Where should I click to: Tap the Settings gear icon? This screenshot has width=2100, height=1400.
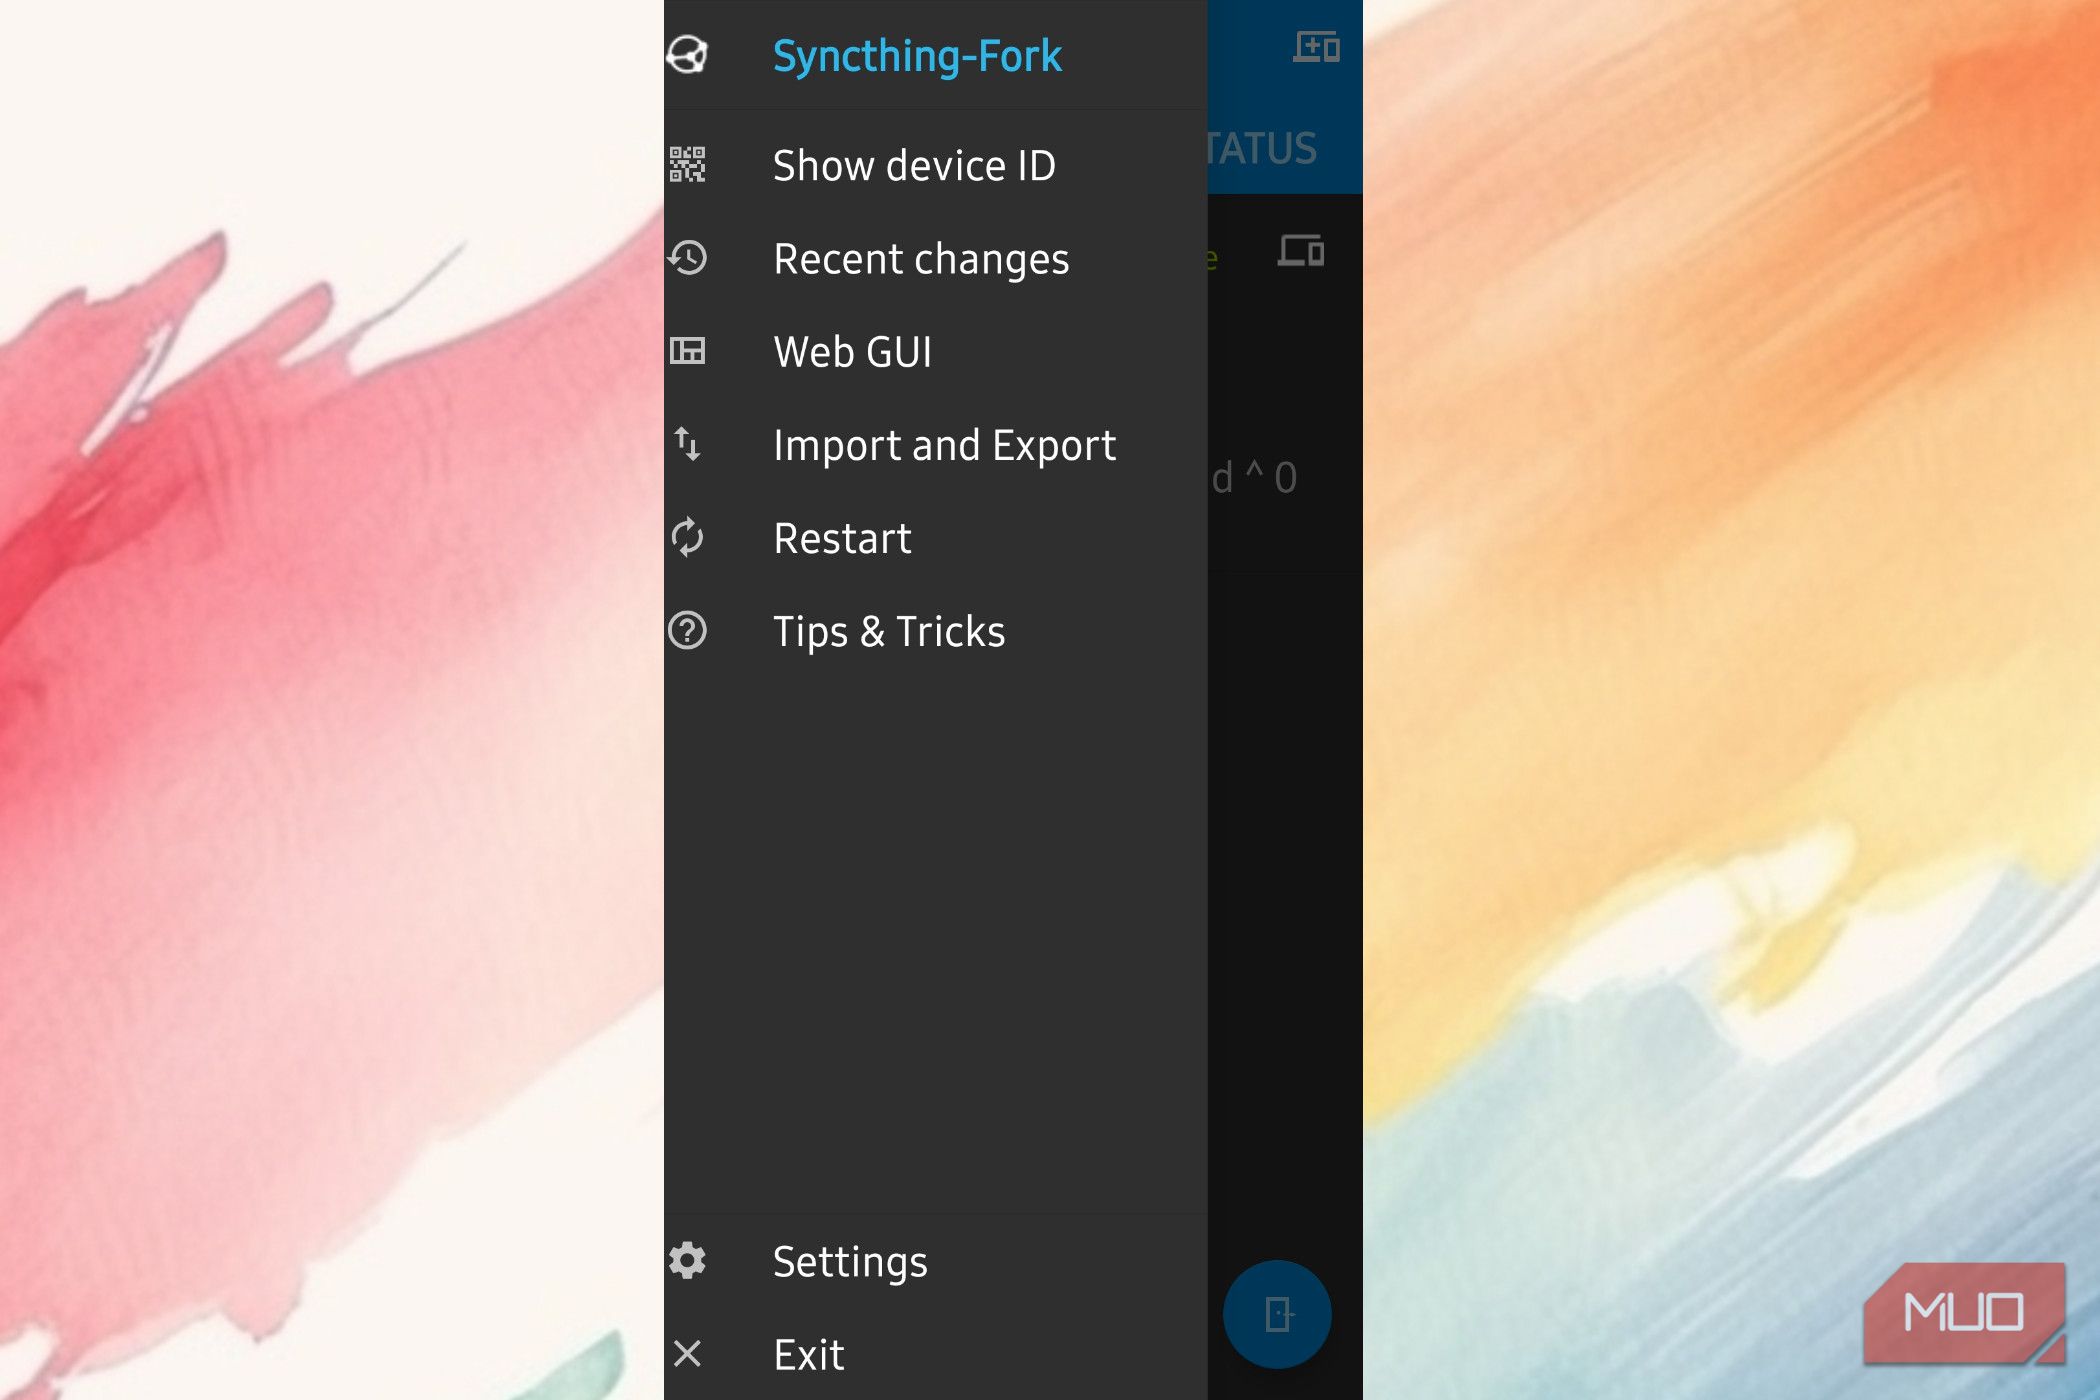pos(688,1261)
